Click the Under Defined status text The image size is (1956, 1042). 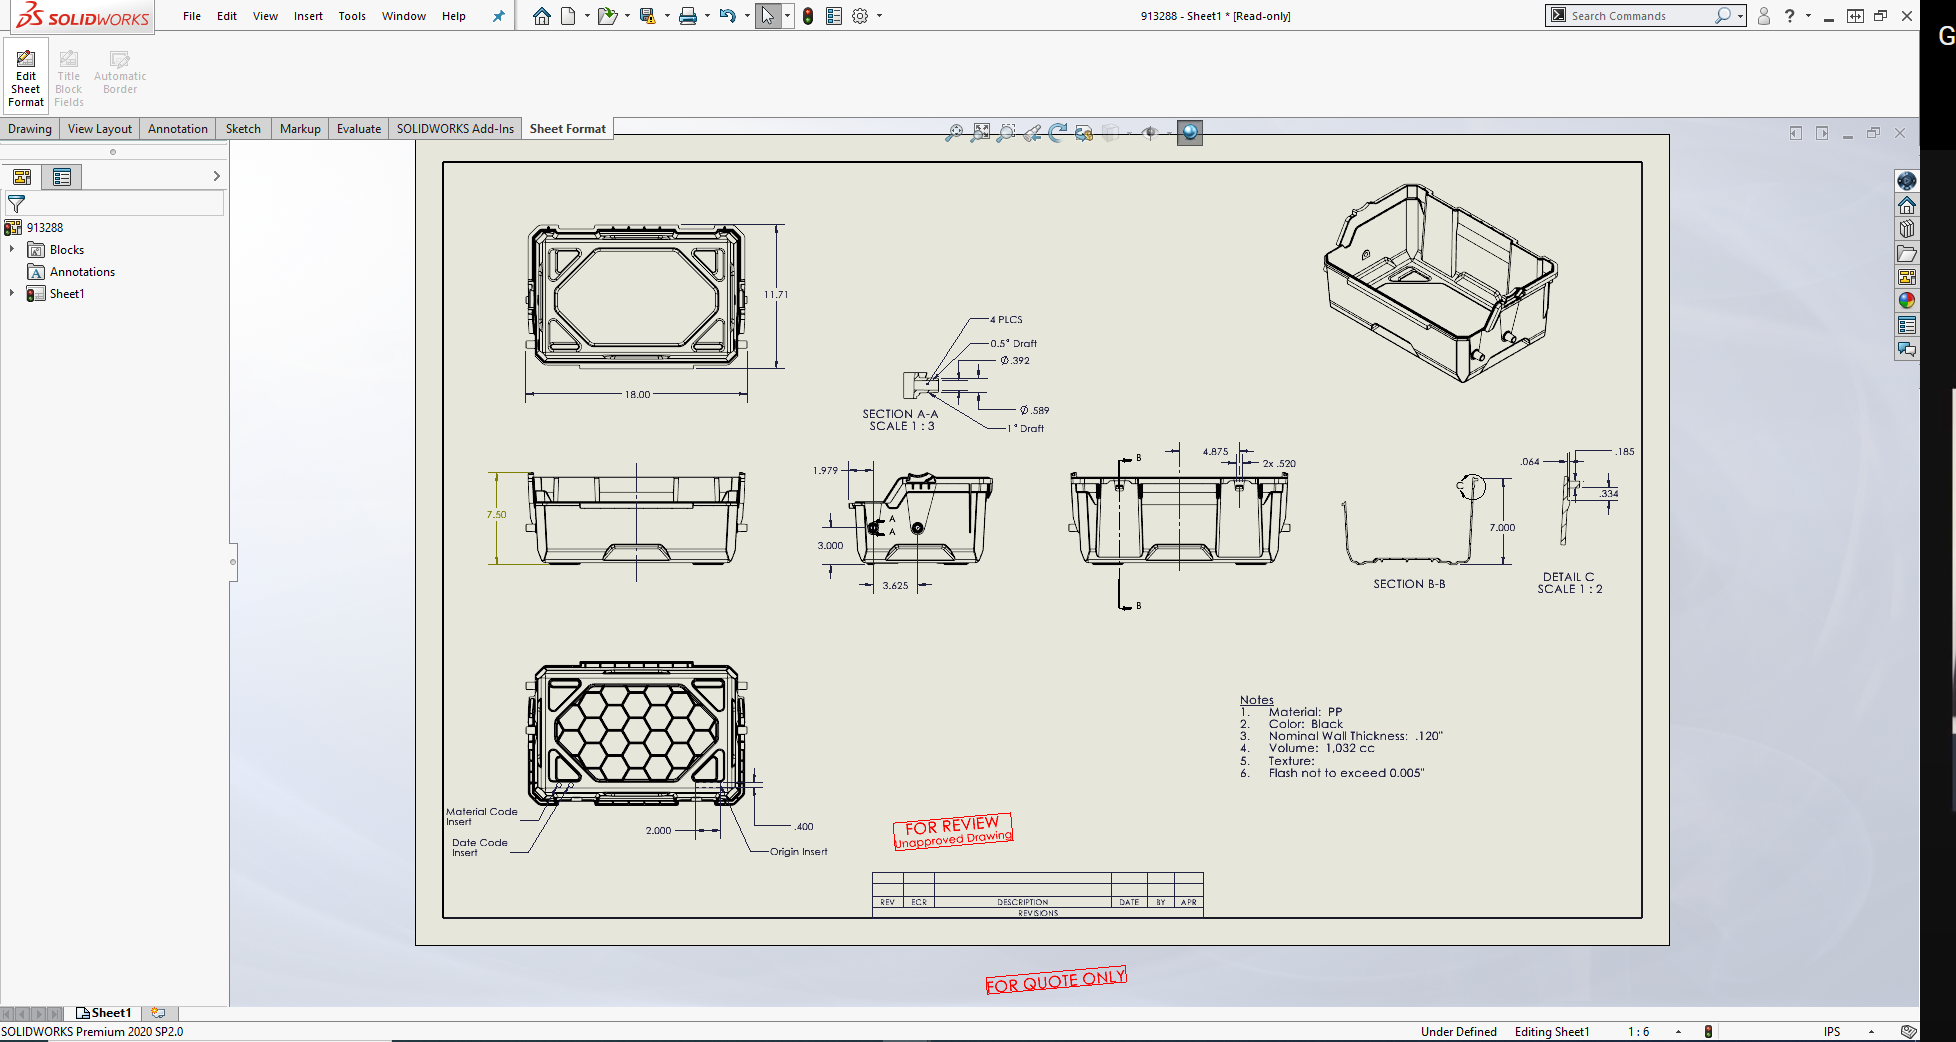point(1458,1031)
